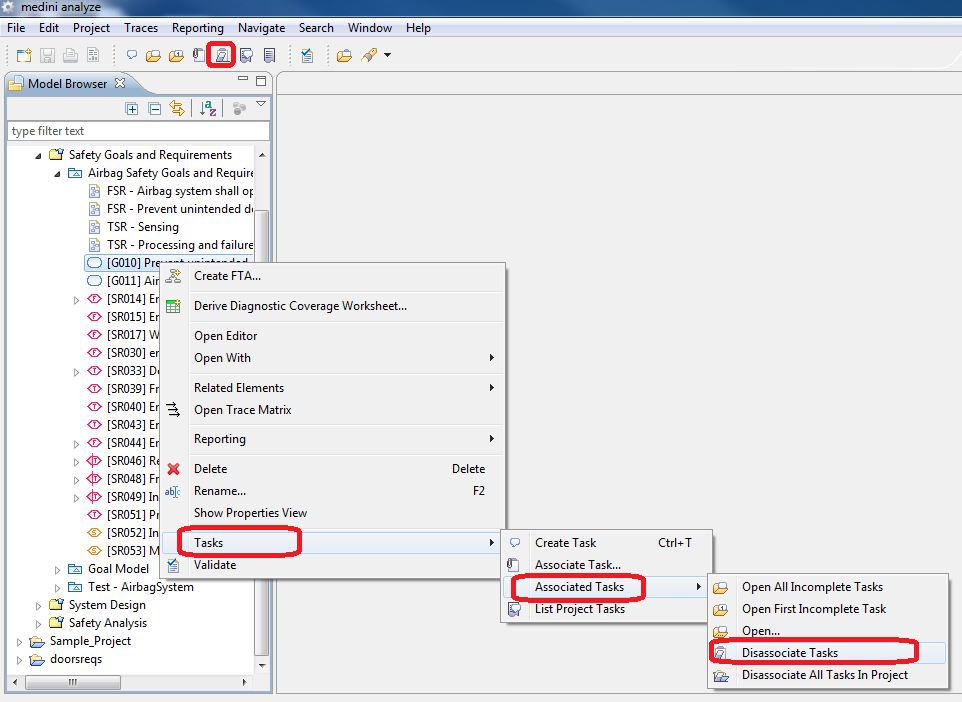Image resolution: width=962 pixels, height=702 pixels.
Task: Click Collapse All in Model Browser
Action: (x=154, y=108)
